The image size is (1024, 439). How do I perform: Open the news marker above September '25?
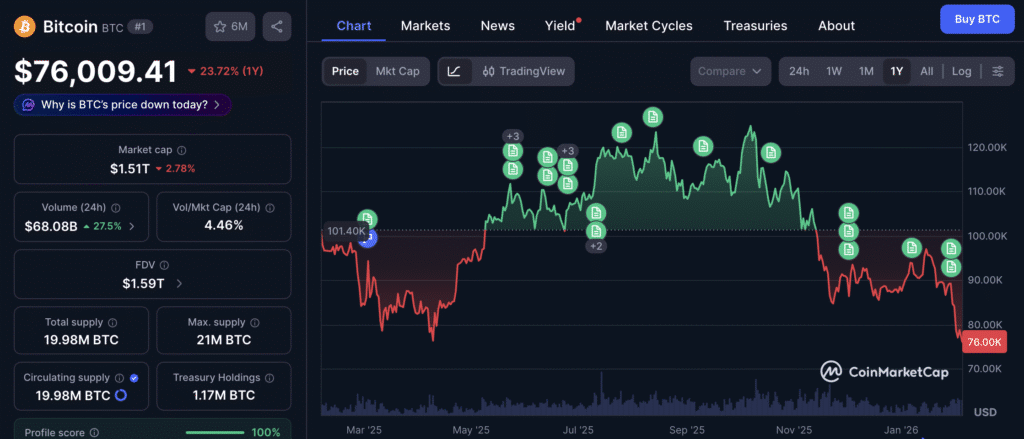pos(703,146)
